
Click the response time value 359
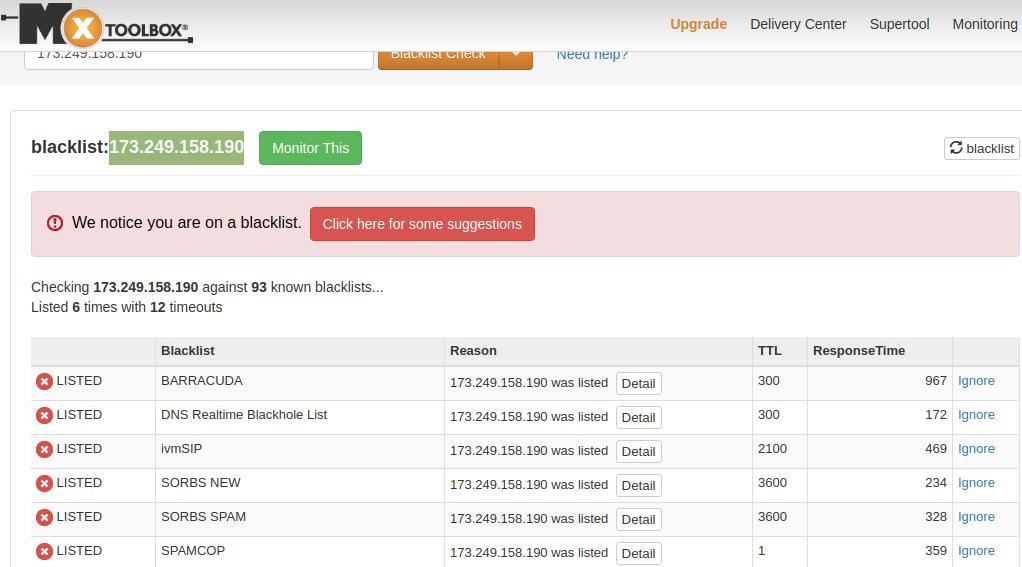click(936, 551)
